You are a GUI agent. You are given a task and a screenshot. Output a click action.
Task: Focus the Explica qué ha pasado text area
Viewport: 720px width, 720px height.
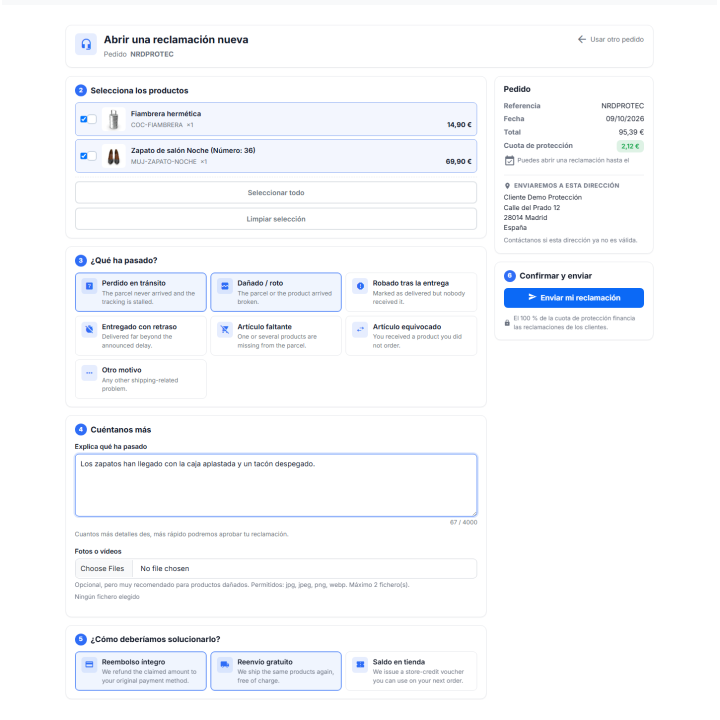pos(276,485)
